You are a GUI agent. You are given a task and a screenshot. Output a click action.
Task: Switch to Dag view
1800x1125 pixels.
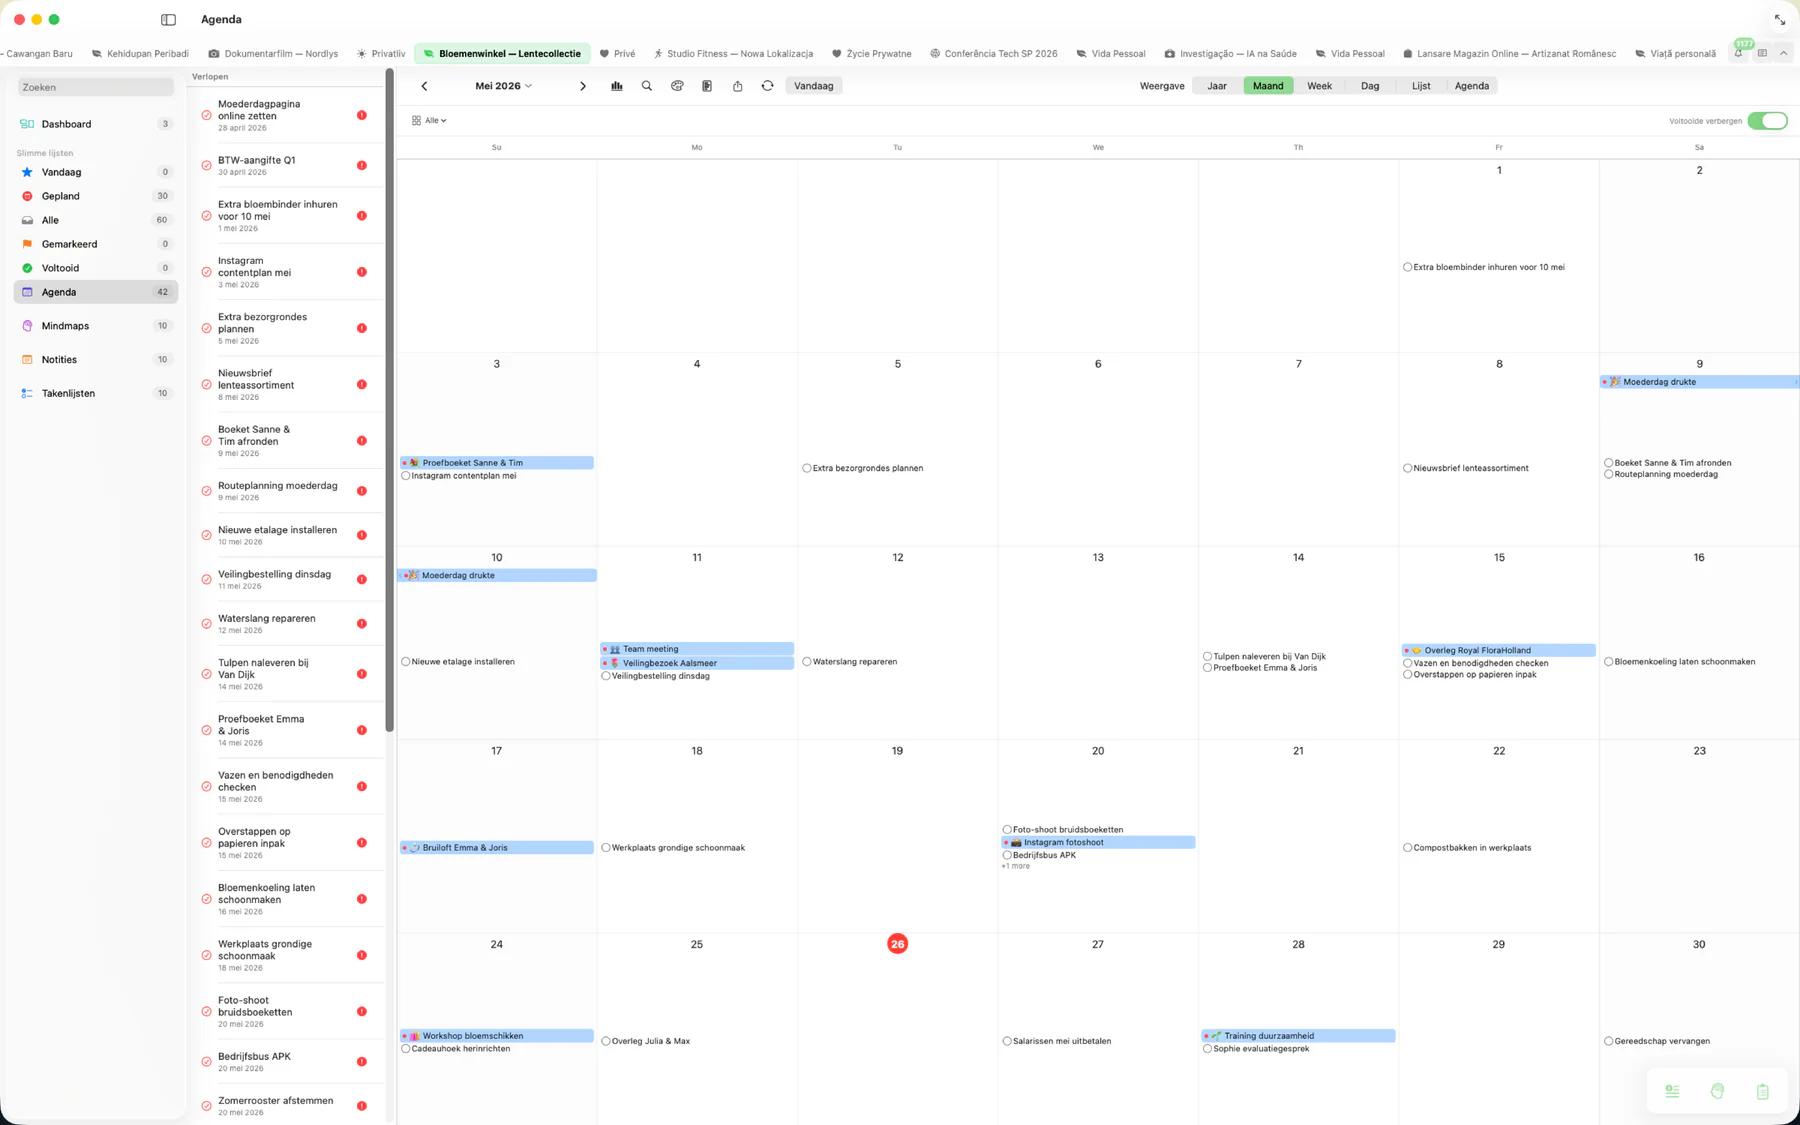coord(1370,86)
